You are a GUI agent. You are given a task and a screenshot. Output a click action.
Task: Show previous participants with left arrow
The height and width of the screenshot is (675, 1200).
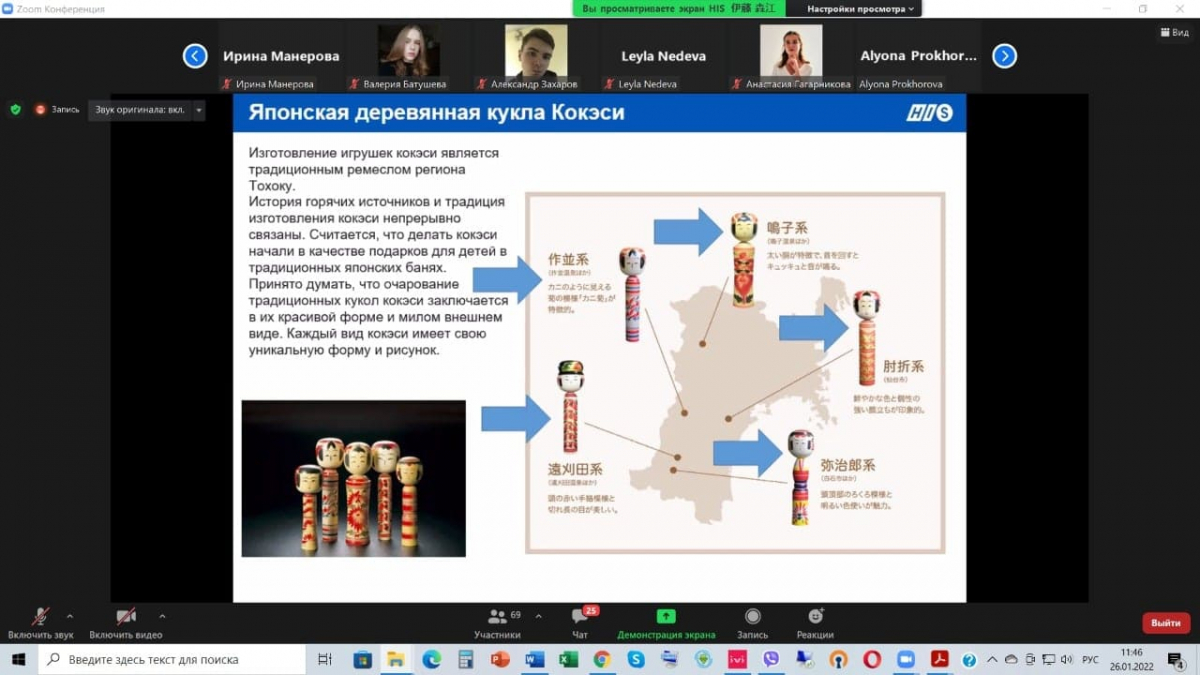195,56
